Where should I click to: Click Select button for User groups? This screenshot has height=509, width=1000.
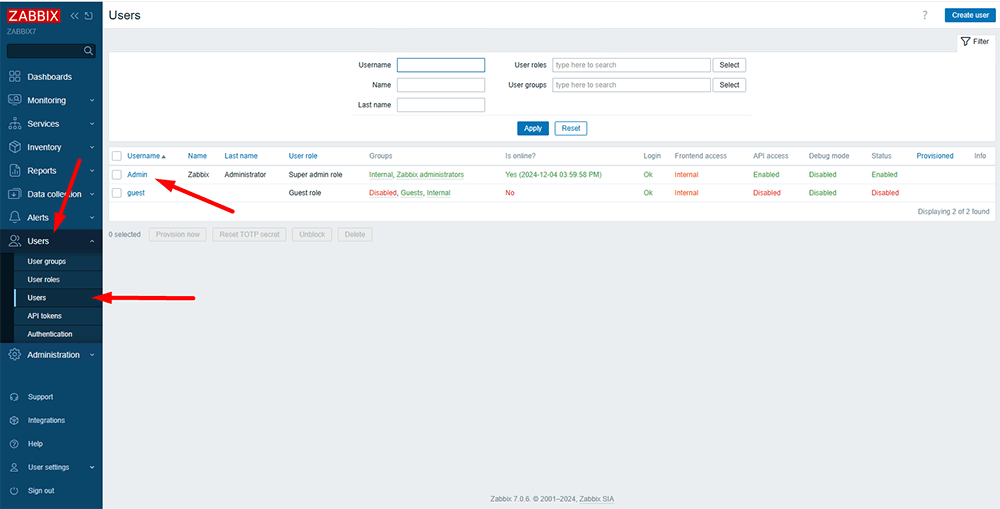click(729, 85)
